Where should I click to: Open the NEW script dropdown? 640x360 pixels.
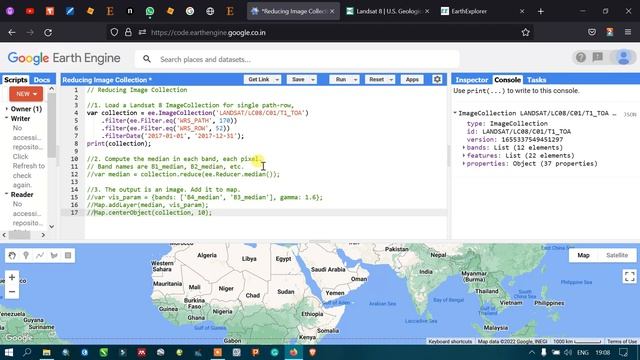[x=26, y=94]
